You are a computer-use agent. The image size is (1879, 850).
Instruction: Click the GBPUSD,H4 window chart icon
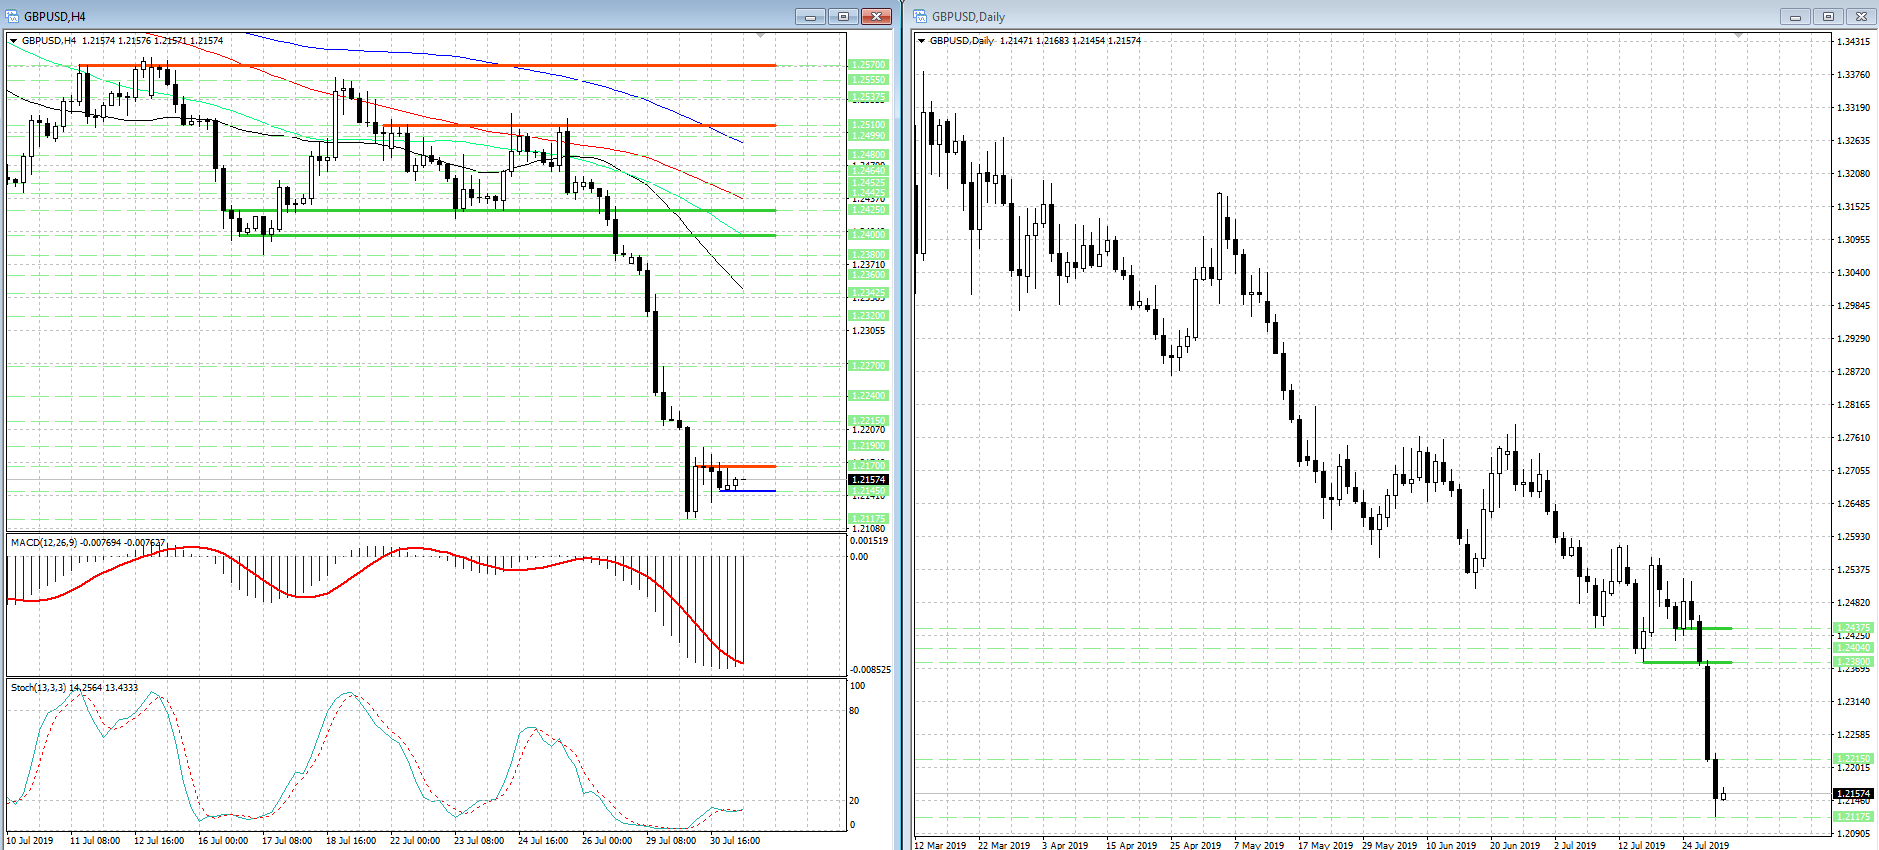point(12,16)
